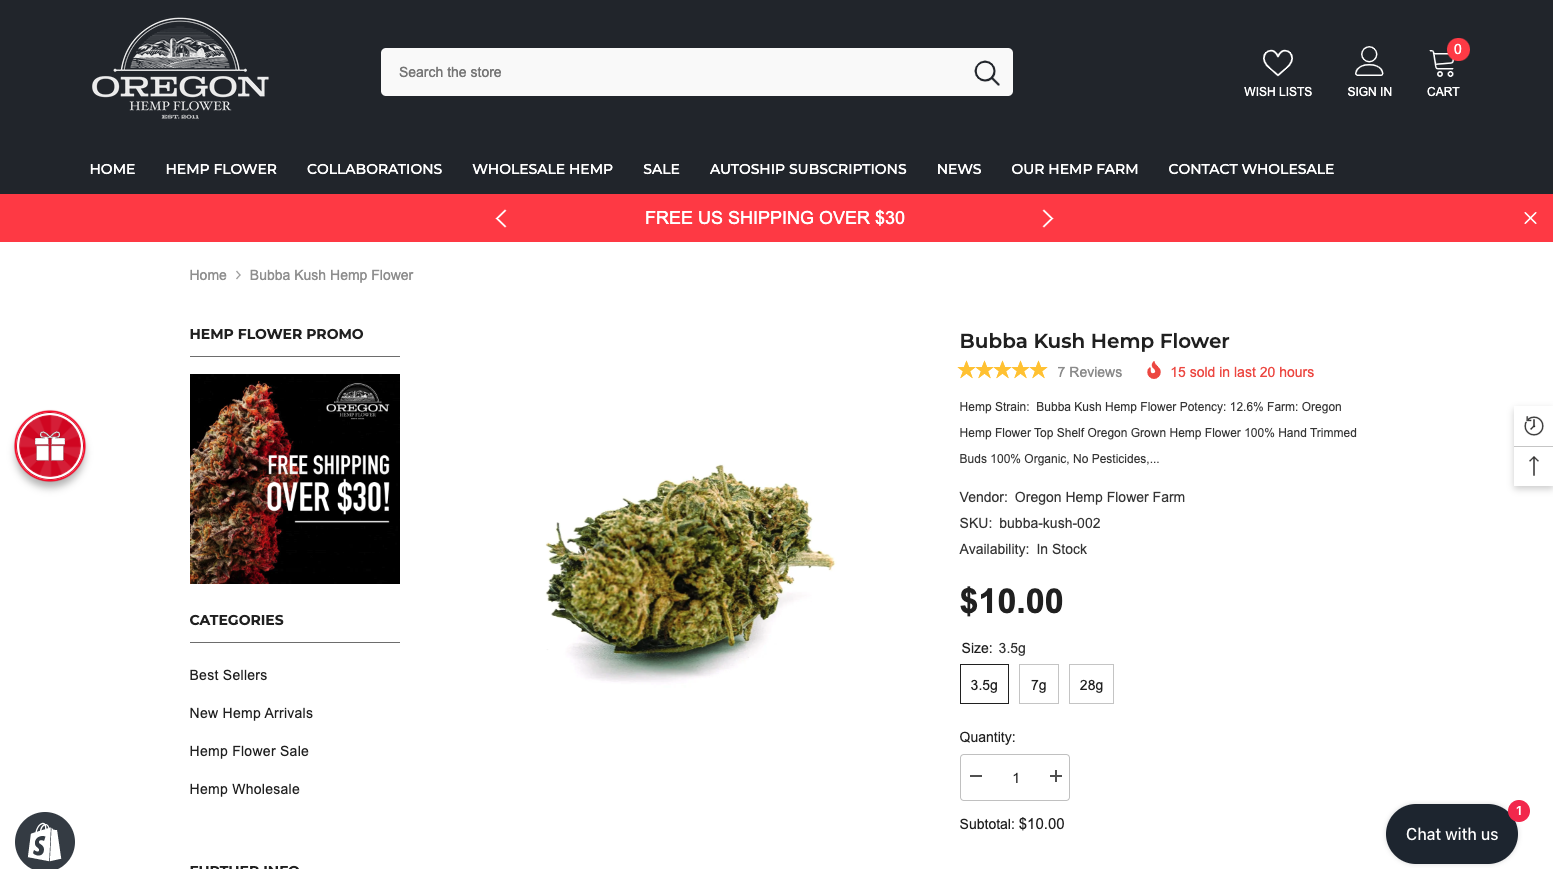The width and height of the screenshot is (1553, 869).
Task: Open the Wish Lists heart icon
Action: 1277,62
